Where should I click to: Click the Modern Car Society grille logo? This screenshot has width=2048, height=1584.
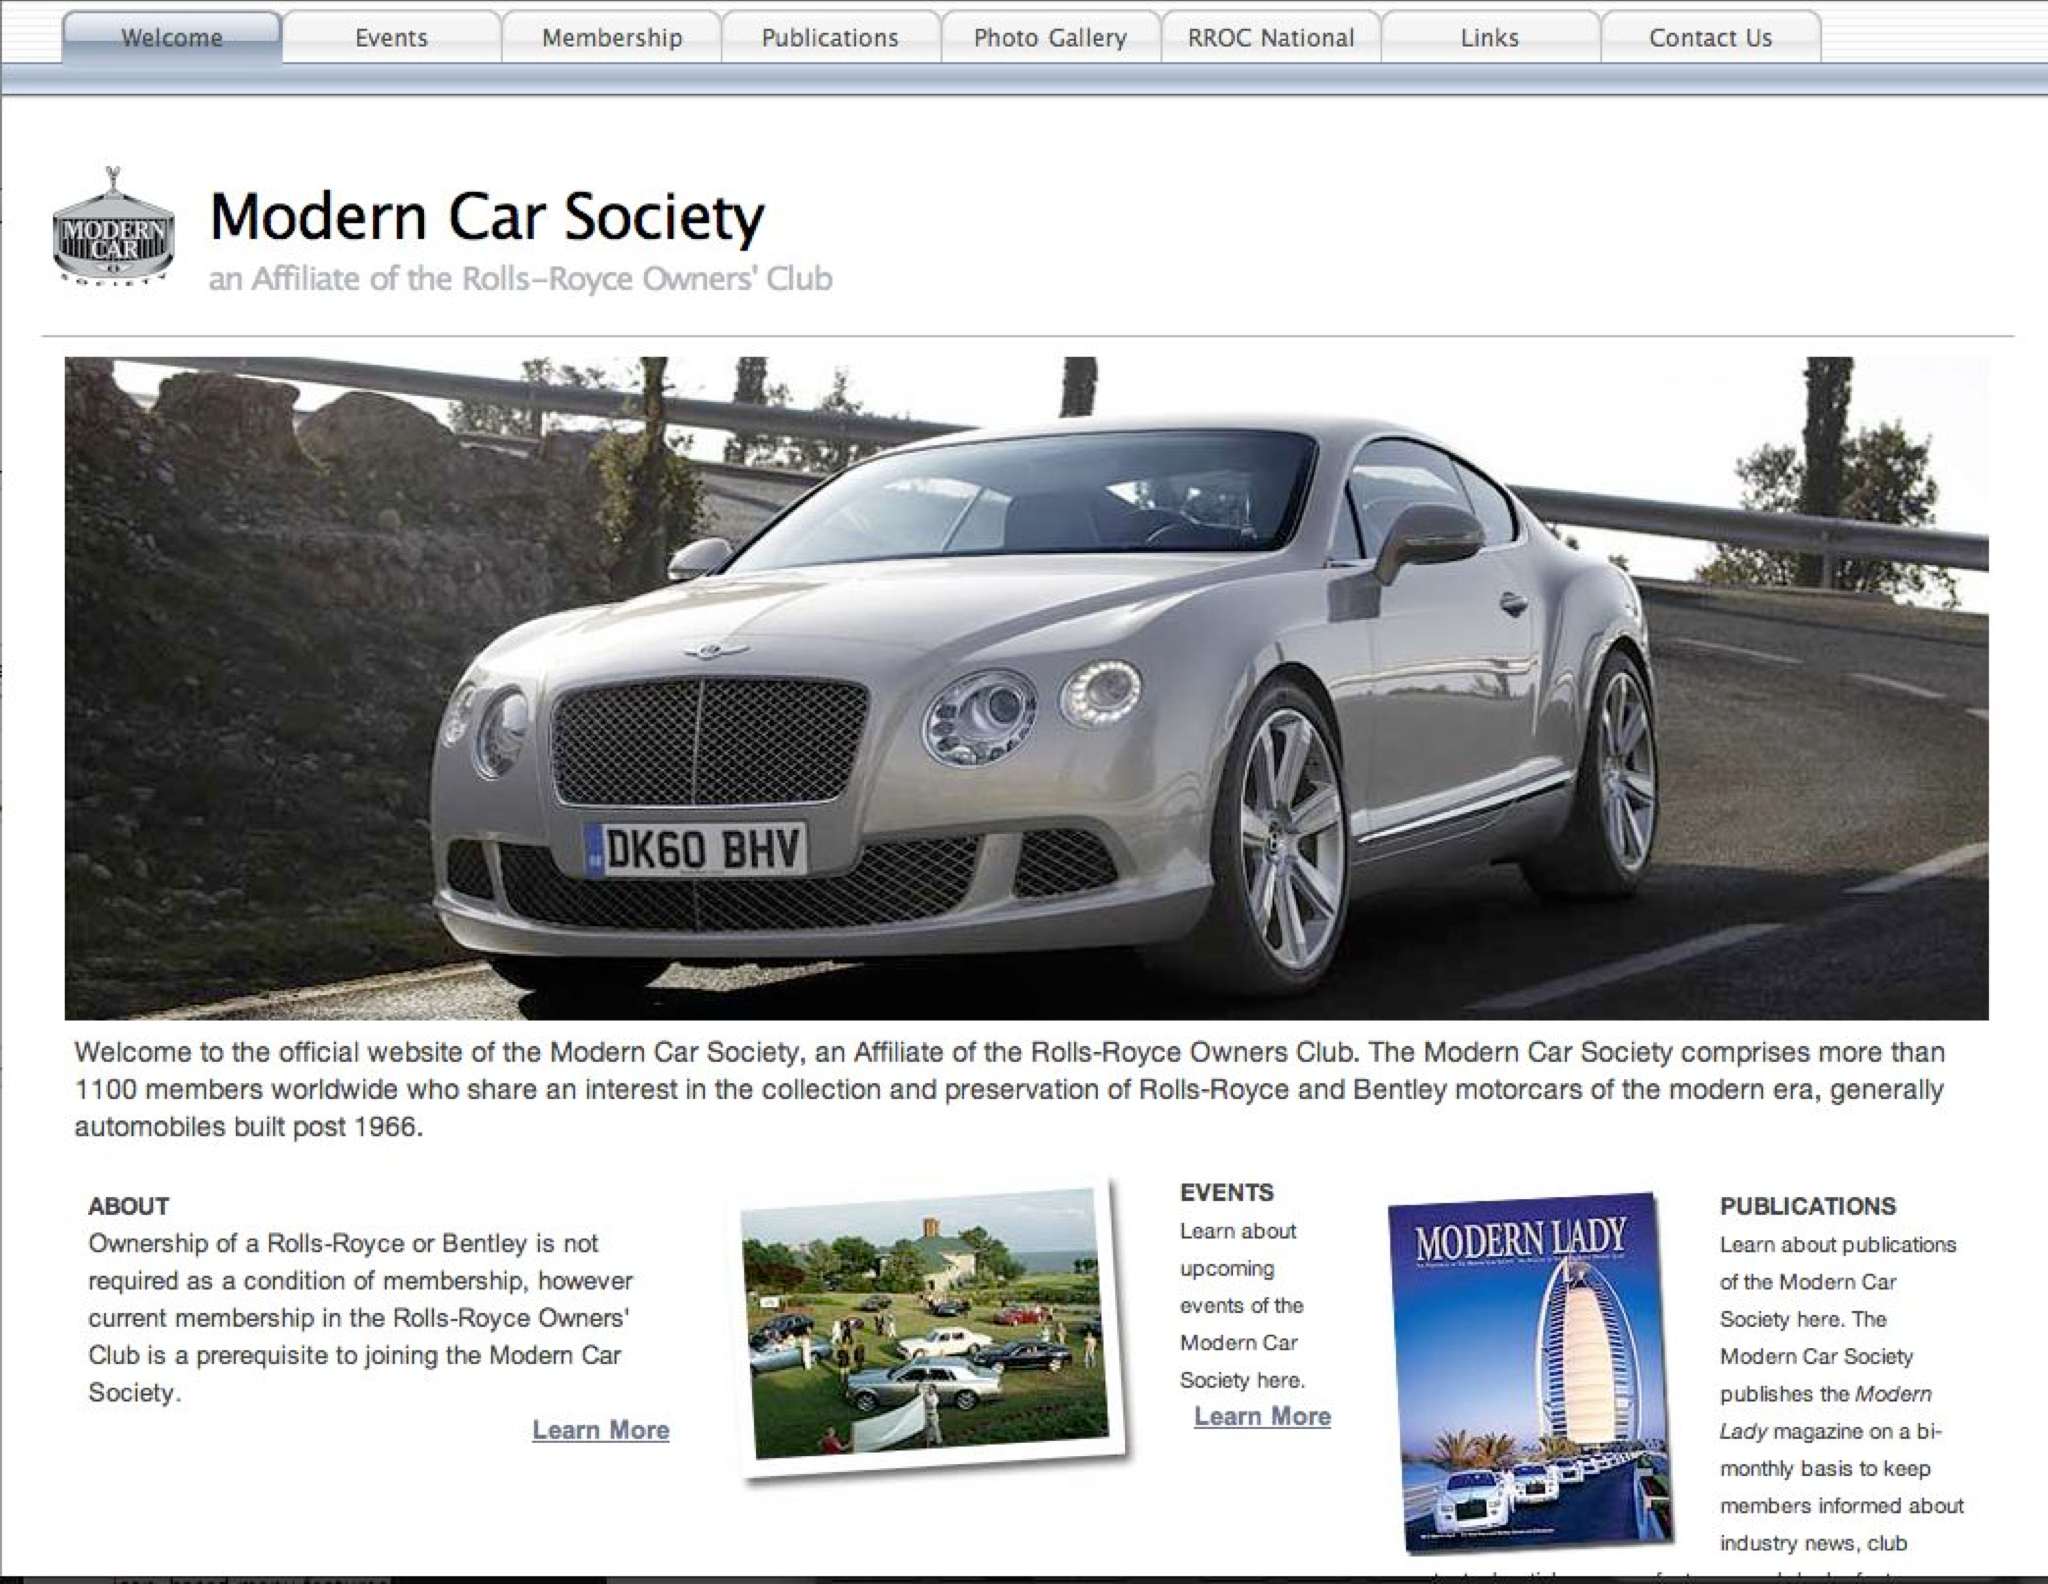[113, 229]
